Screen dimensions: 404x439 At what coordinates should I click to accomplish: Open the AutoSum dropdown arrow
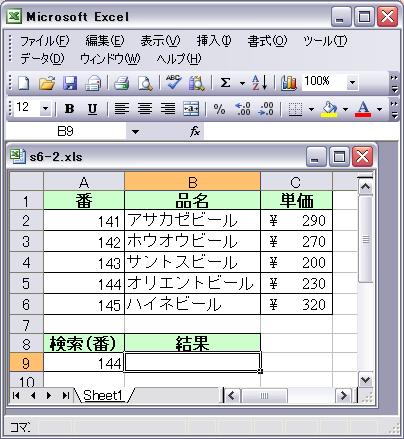pyautogui.click(x=242, y=83)
